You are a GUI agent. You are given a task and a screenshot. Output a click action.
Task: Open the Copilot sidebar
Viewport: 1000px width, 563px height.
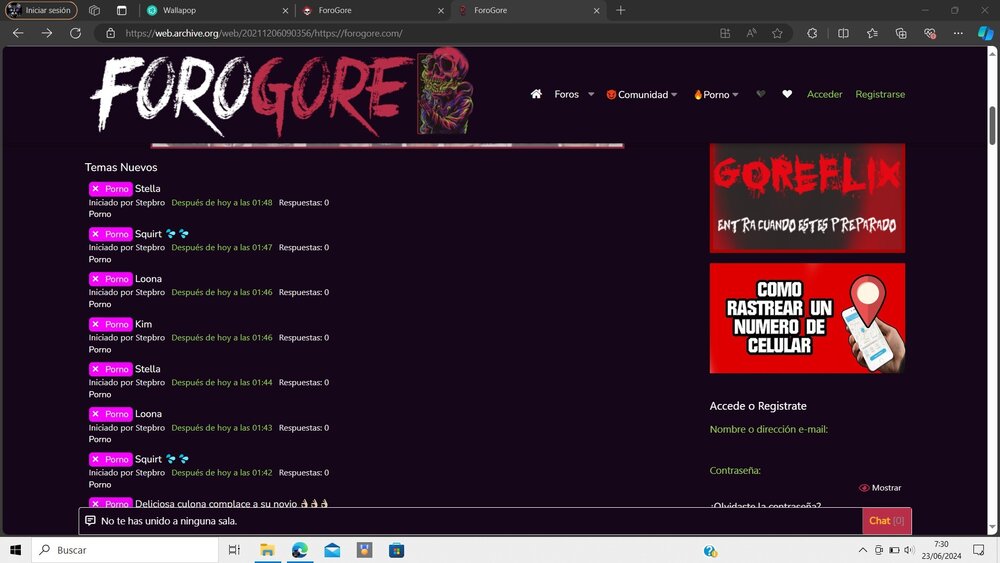pyautogui.click(x=985, y=33)
